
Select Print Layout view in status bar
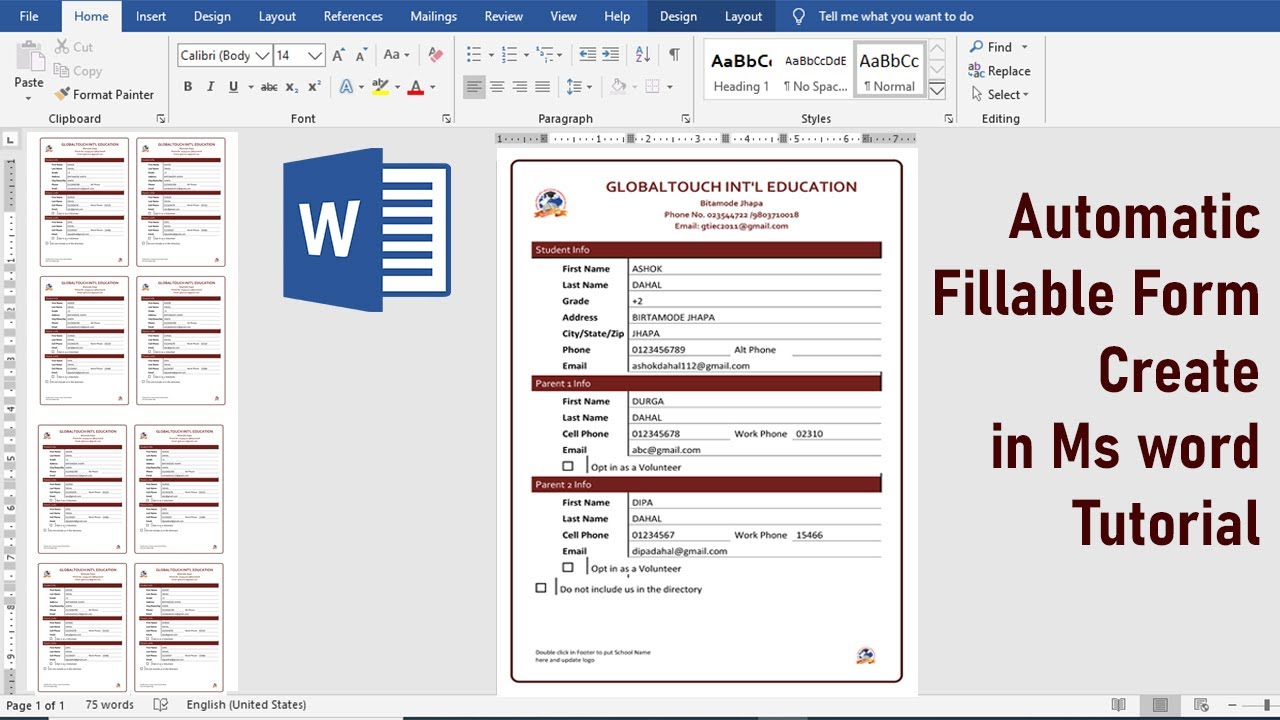pos(1160,705)
